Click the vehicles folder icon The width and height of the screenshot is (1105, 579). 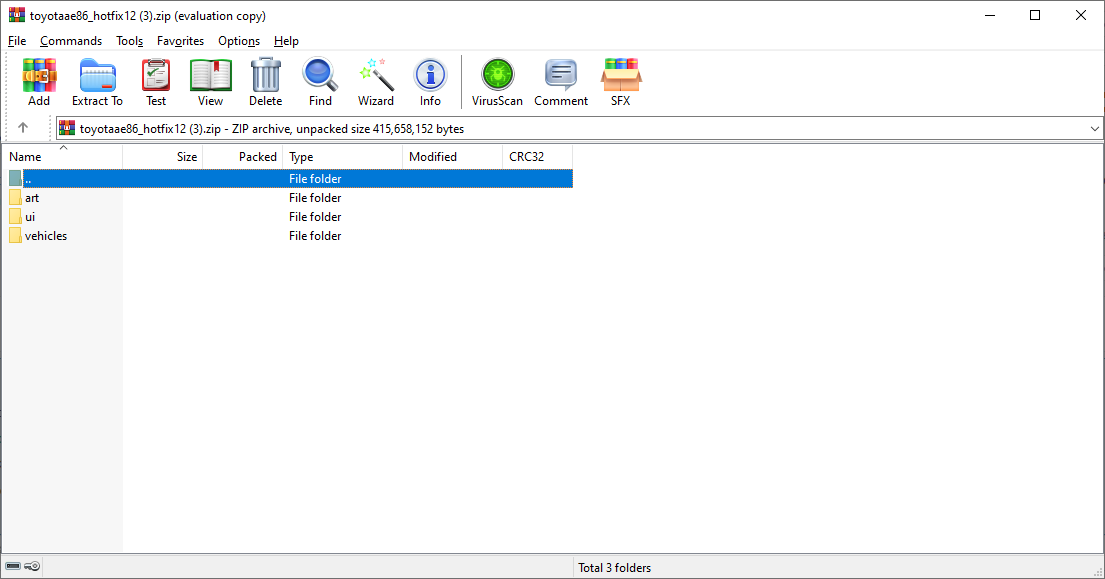[16, 236]
